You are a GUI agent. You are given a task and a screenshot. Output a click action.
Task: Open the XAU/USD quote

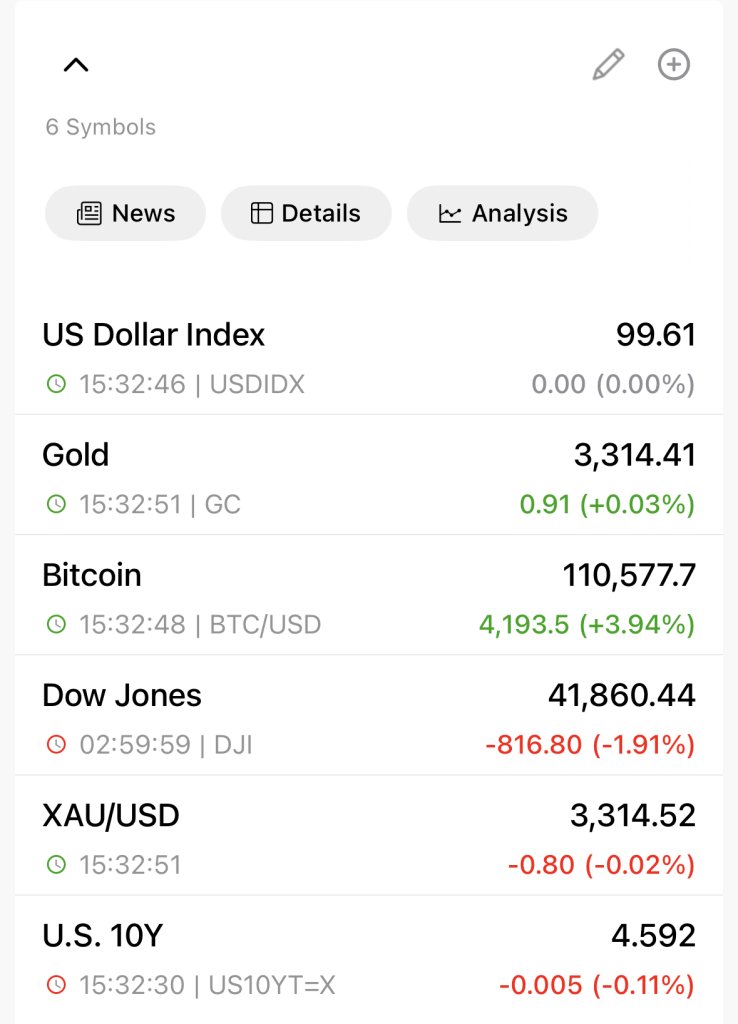pyautogui.click(x=369, y=835)
